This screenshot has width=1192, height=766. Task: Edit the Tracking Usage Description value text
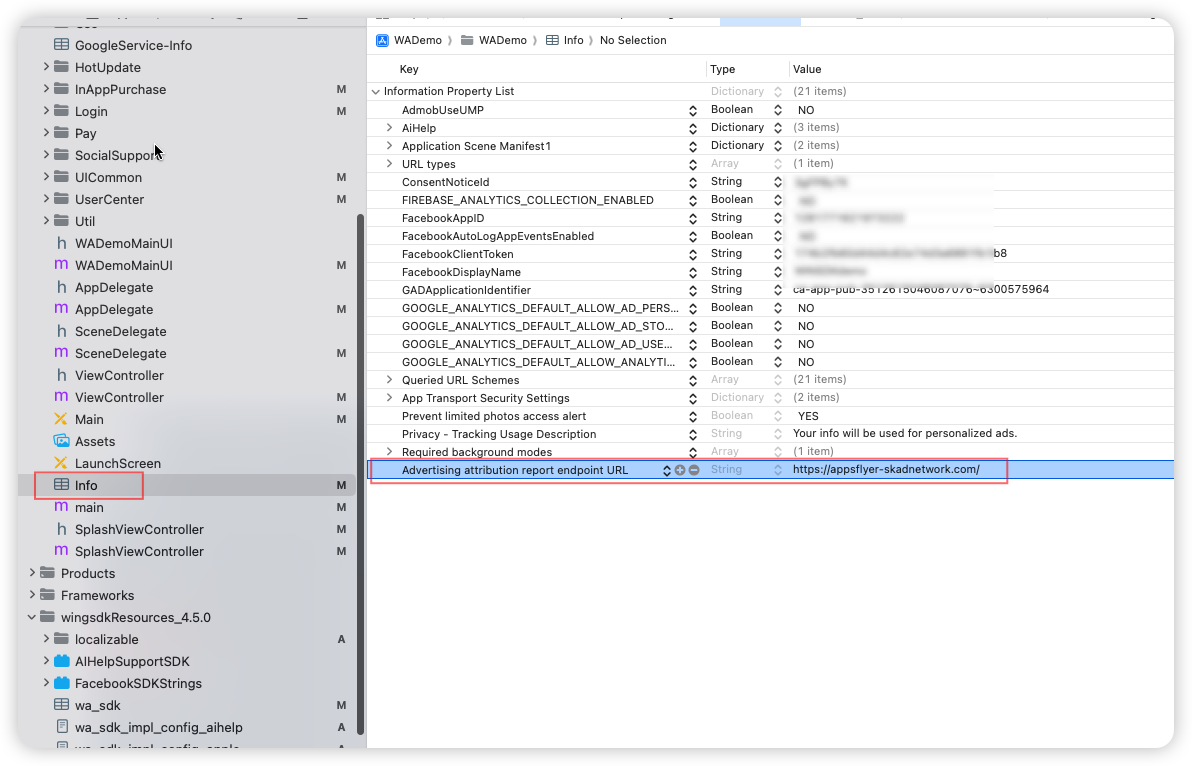click(905, 433)
